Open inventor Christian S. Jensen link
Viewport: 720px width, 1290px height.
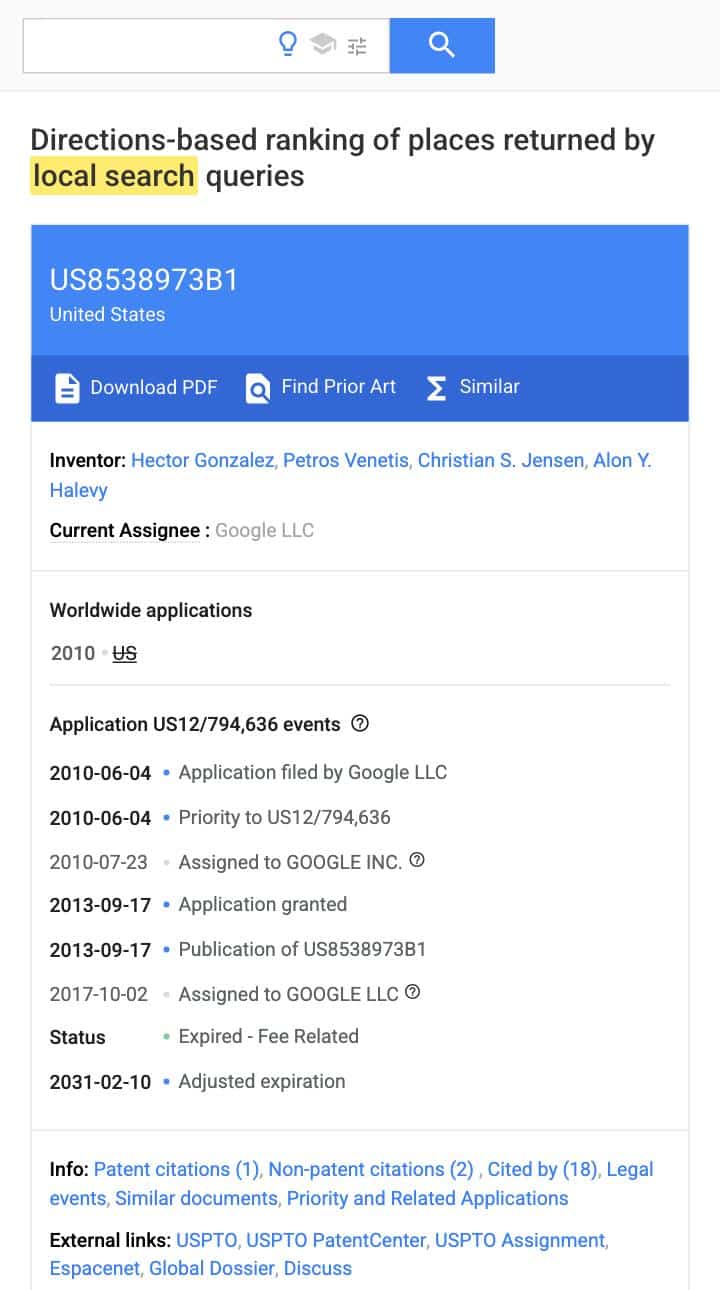coord(501,460)
